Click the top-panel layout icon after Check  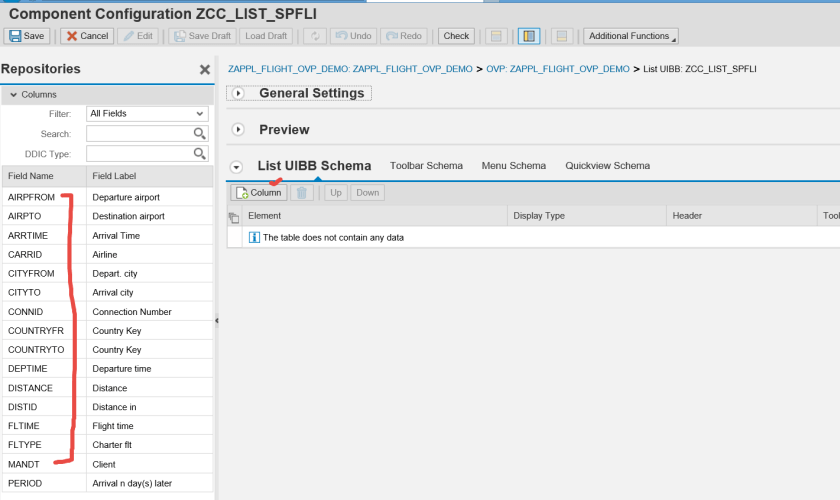(496, 36)
